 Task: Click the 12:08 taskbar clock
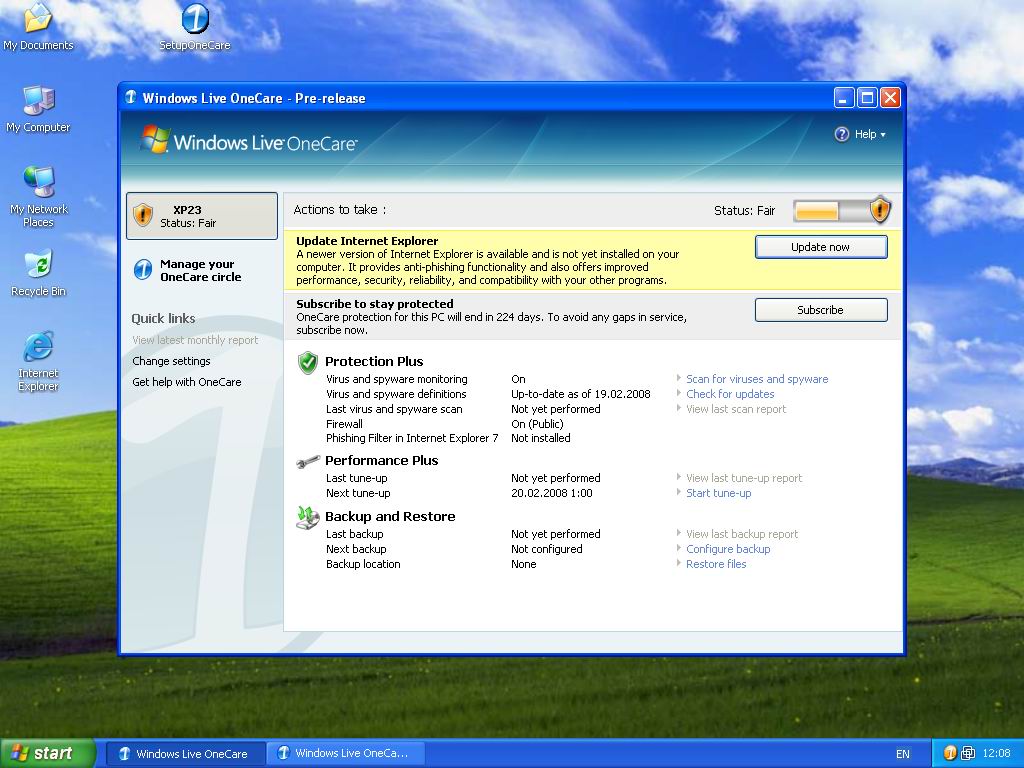pos(996,753)
